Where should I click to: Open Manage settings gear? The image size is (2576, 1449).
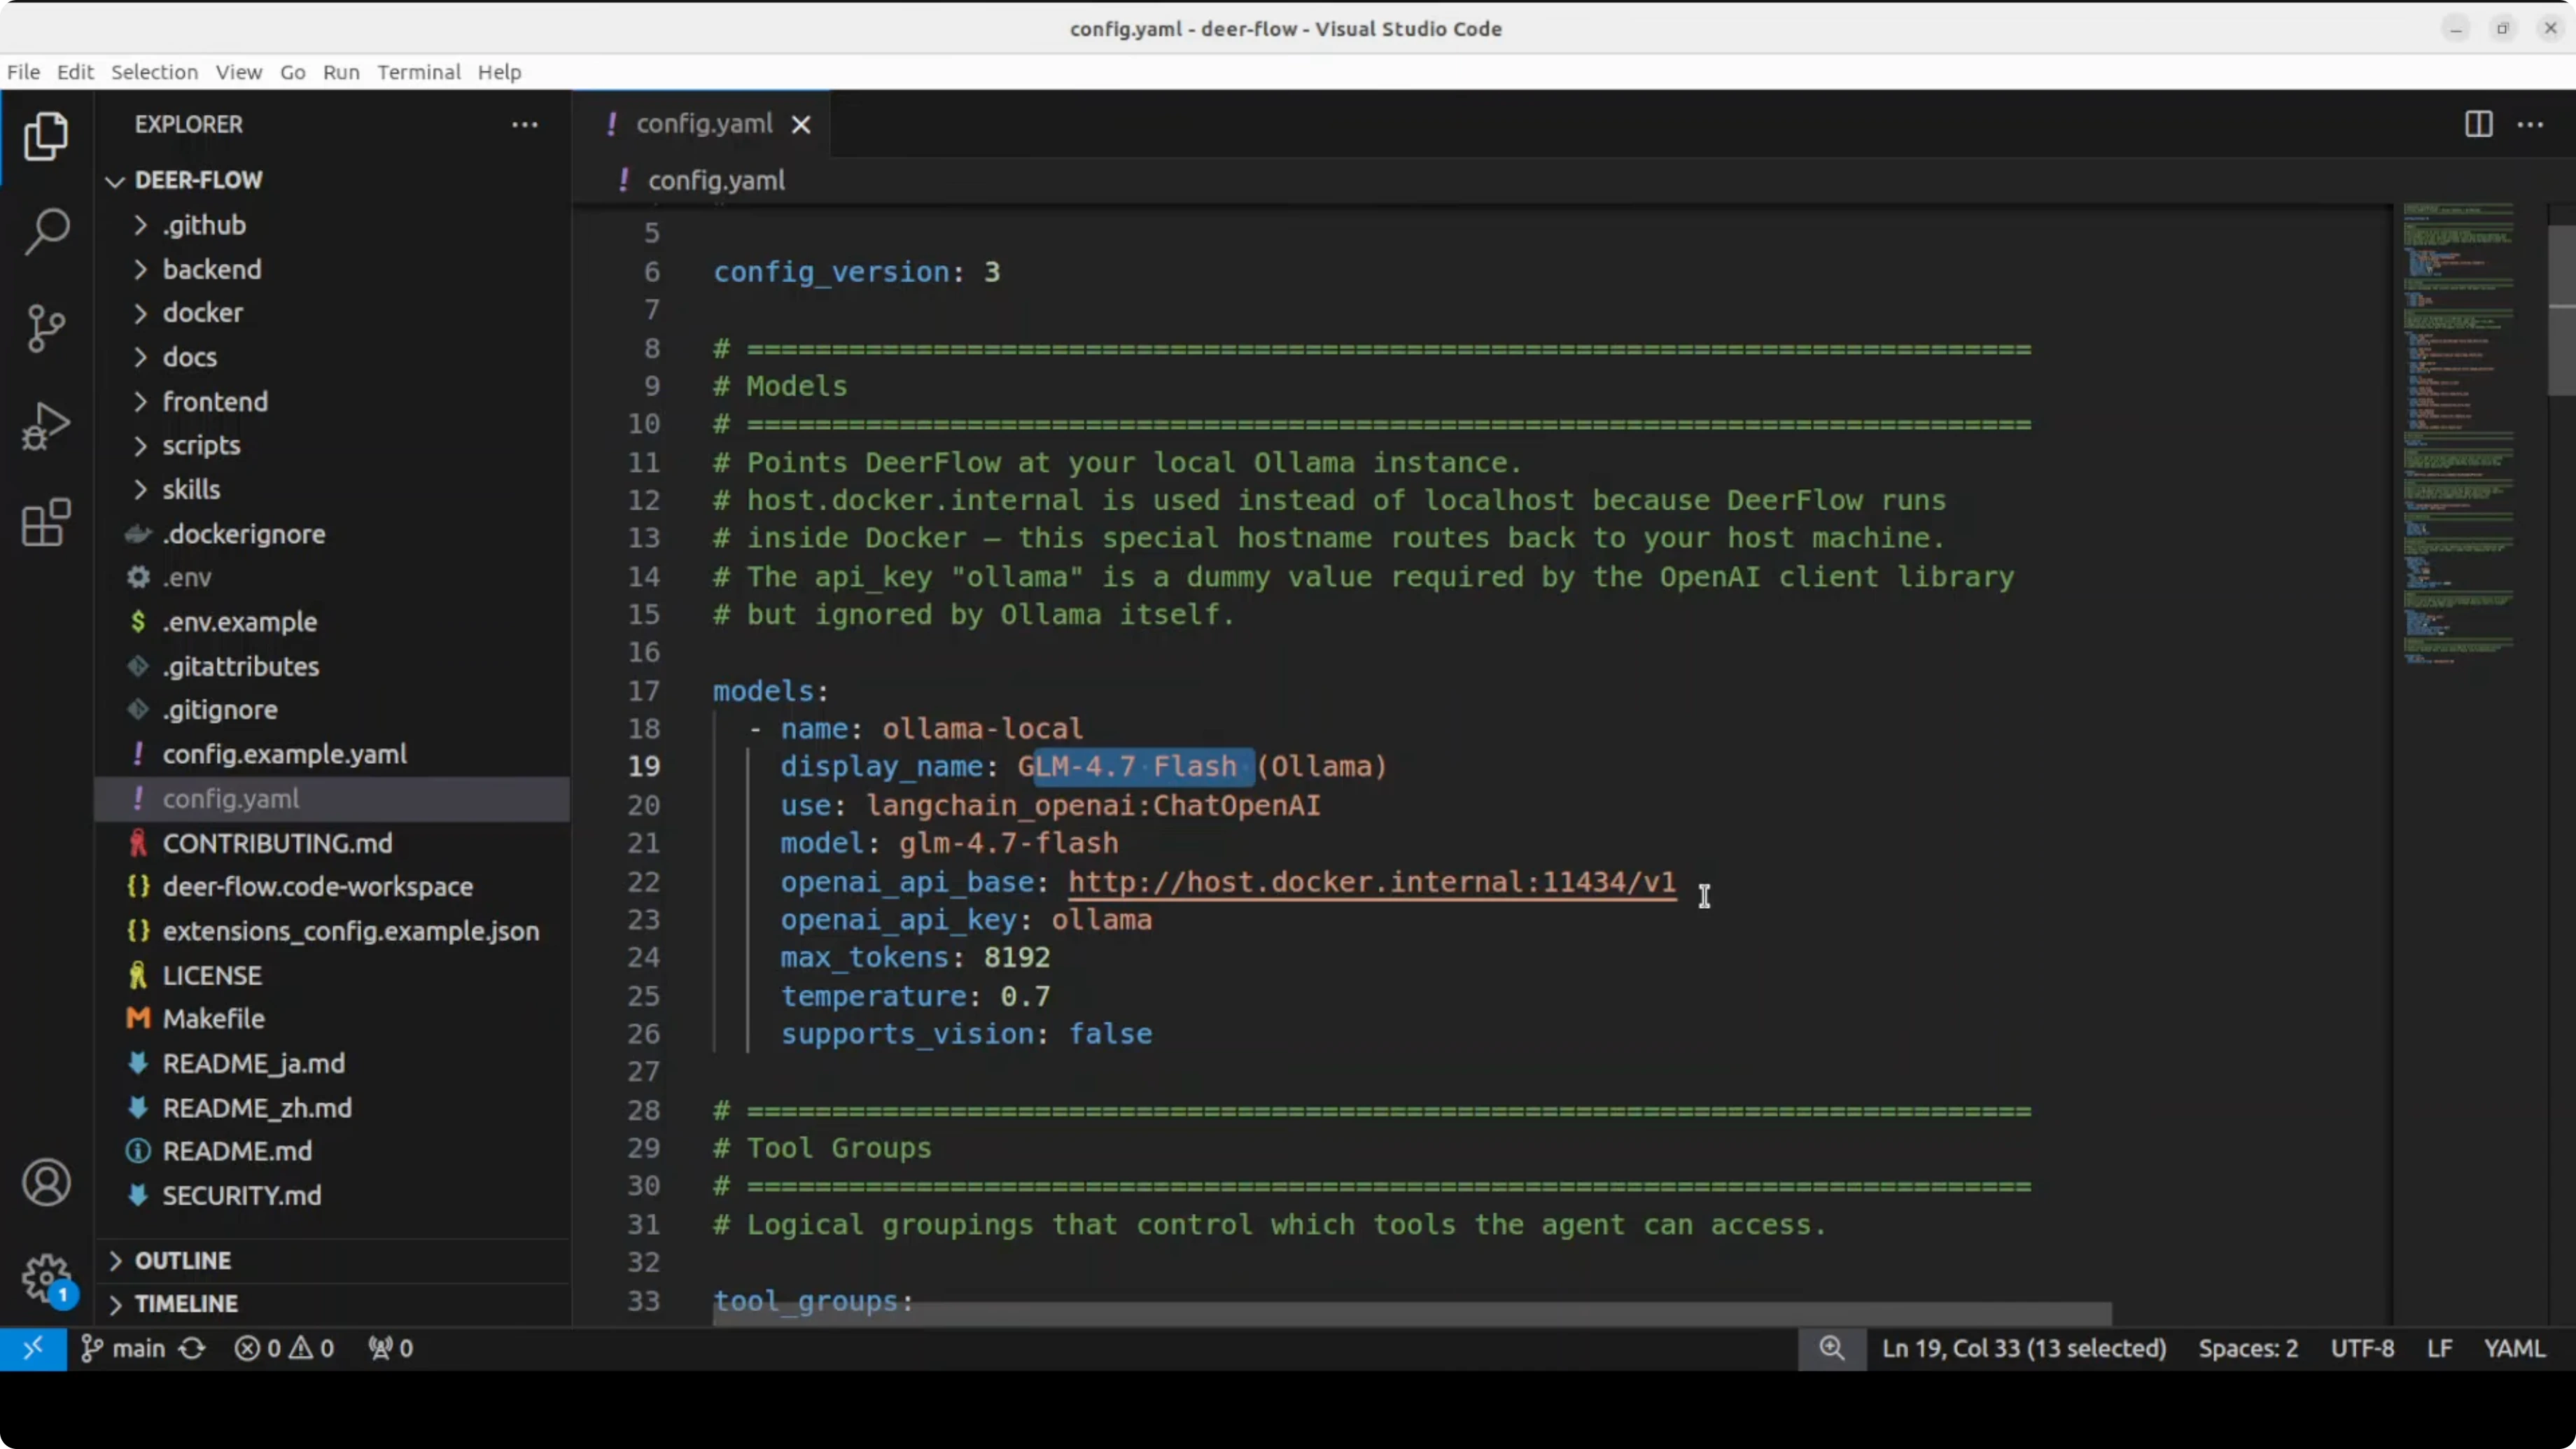coord(46,1278)
